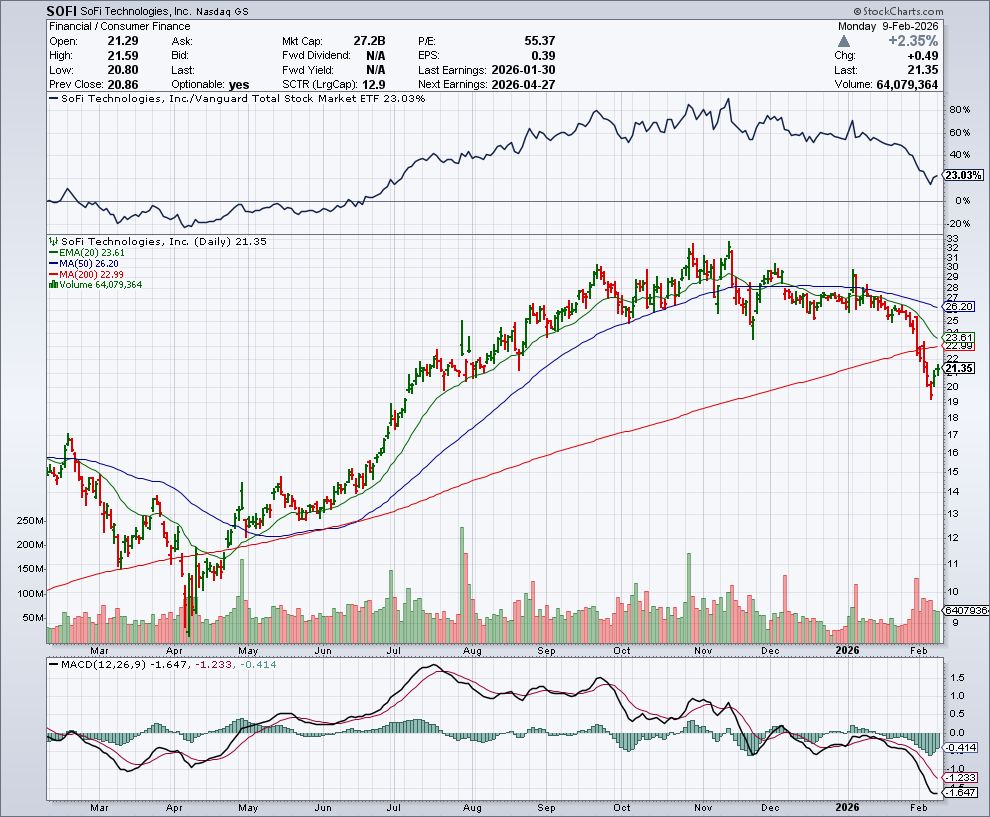Click the P/E value 55.37
This screenshot has width=990, height=817.
point(540,40)
